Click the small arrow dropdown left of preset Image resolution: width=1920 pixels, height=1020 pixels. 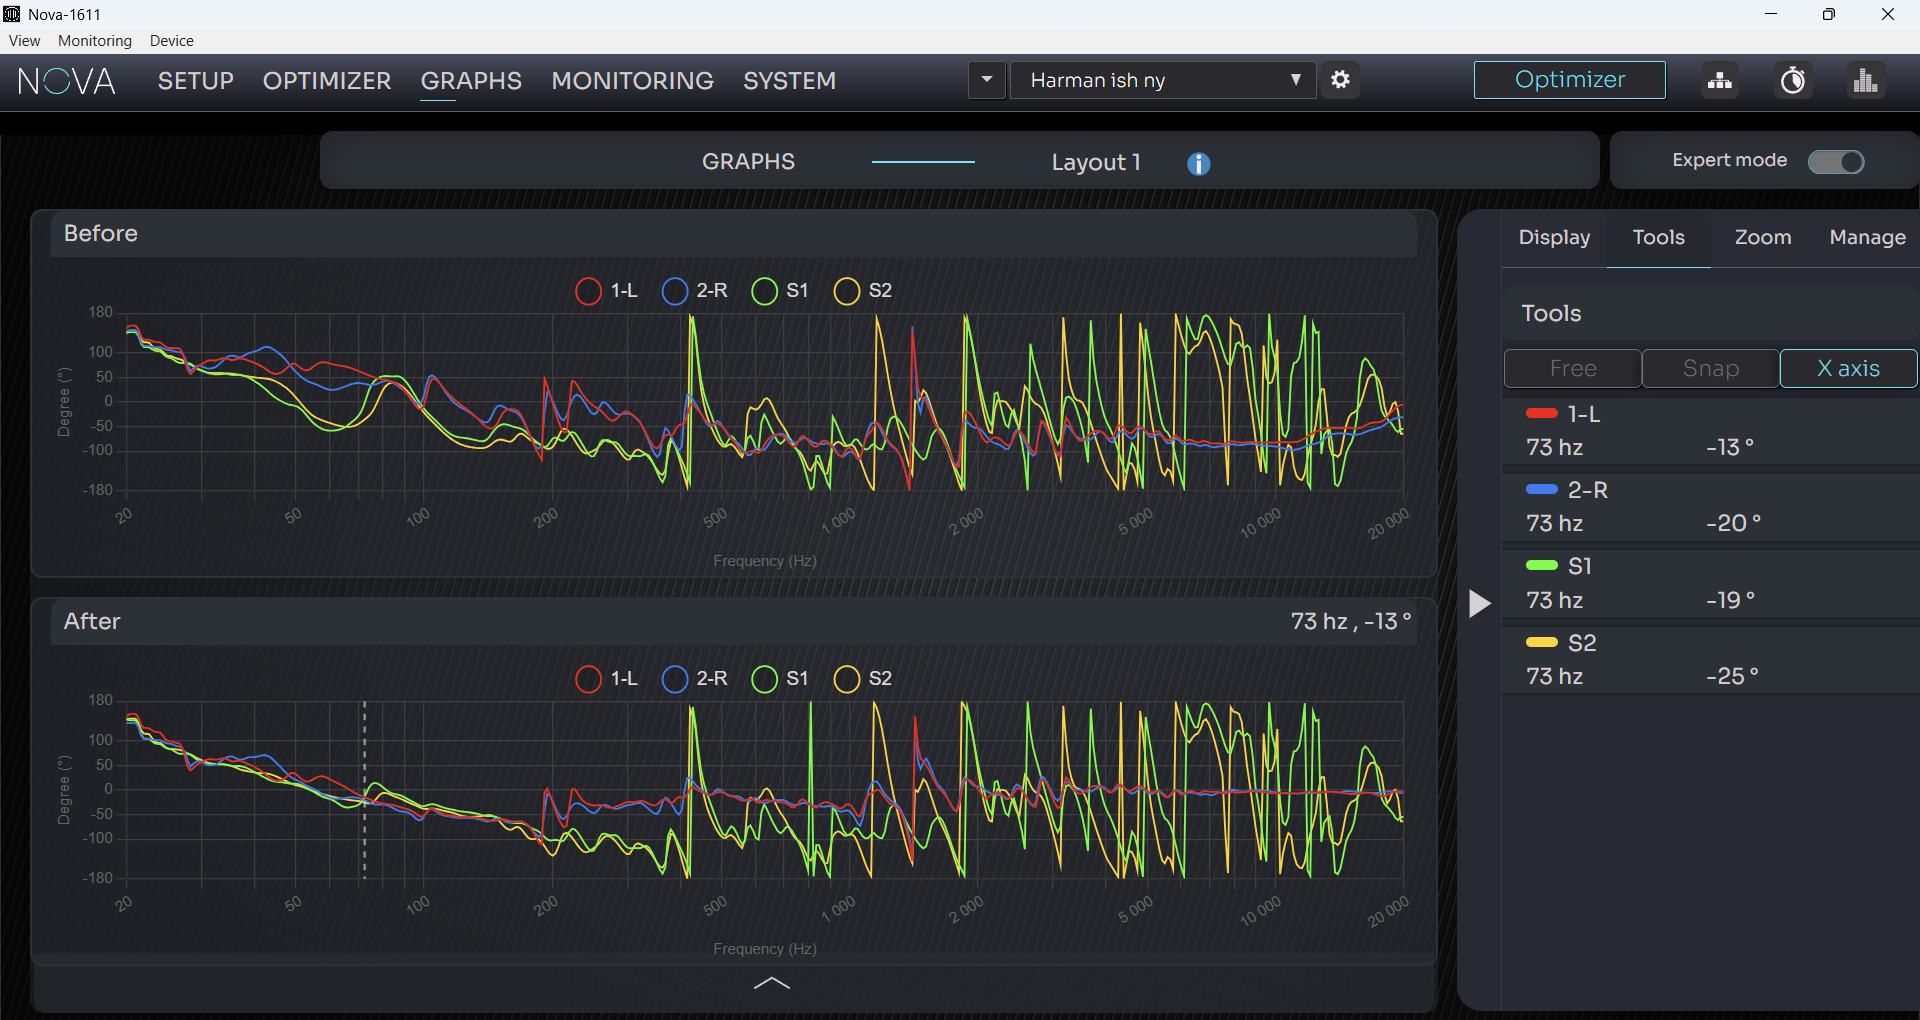coord(987,80)
